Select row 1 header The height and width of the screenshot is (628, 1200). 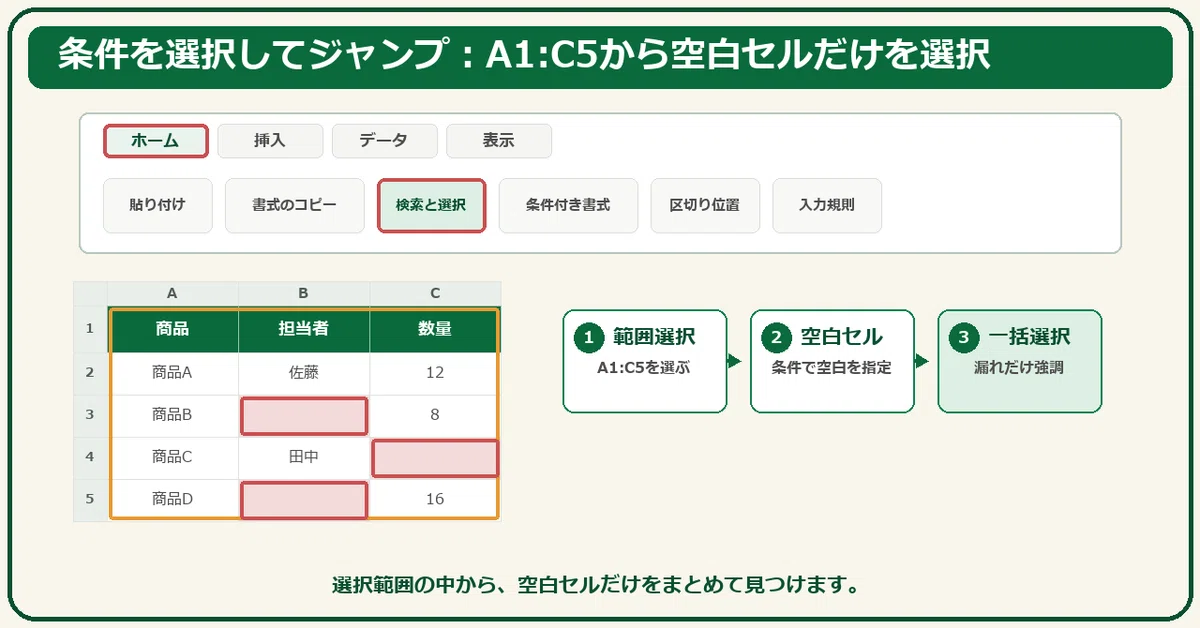coord(90,329)
